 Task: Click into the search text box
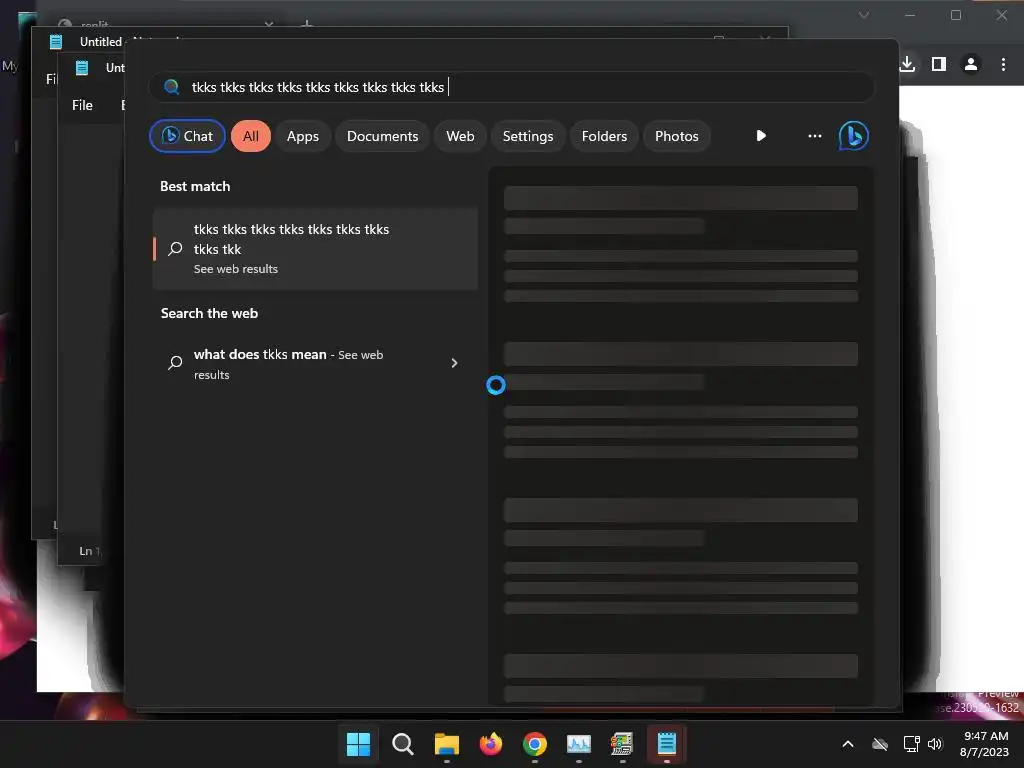[511, 87]
